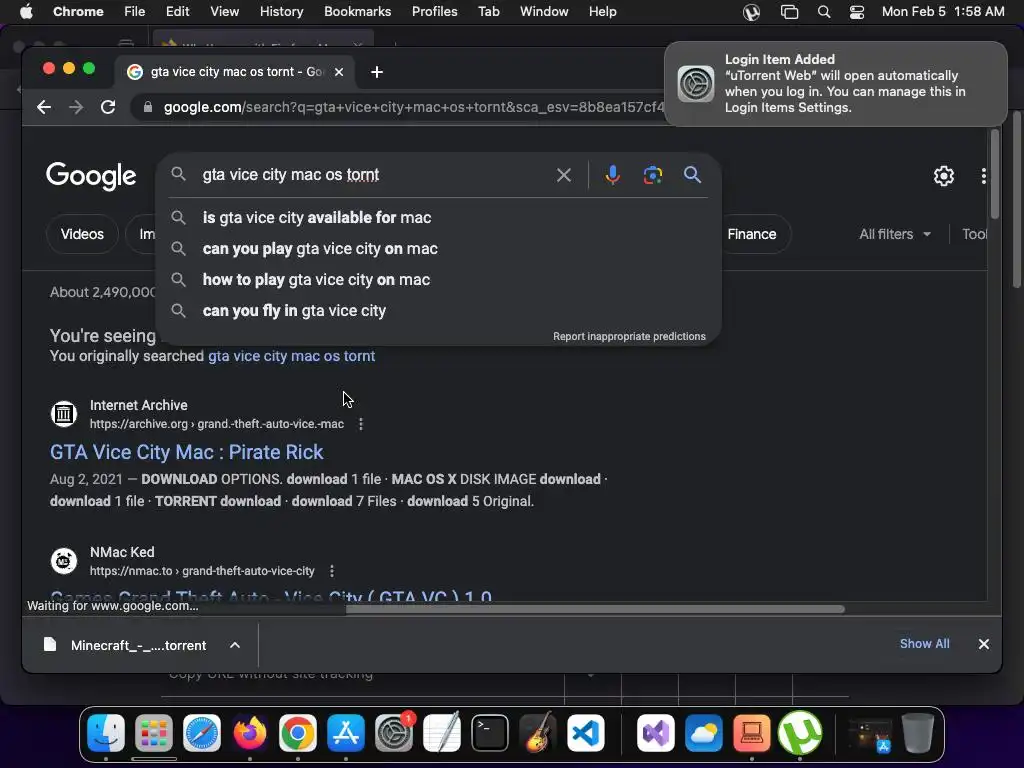1024x768 pixels.
Task: Click the horizontal scrollbar at page bottom
Action: (594, 609)
